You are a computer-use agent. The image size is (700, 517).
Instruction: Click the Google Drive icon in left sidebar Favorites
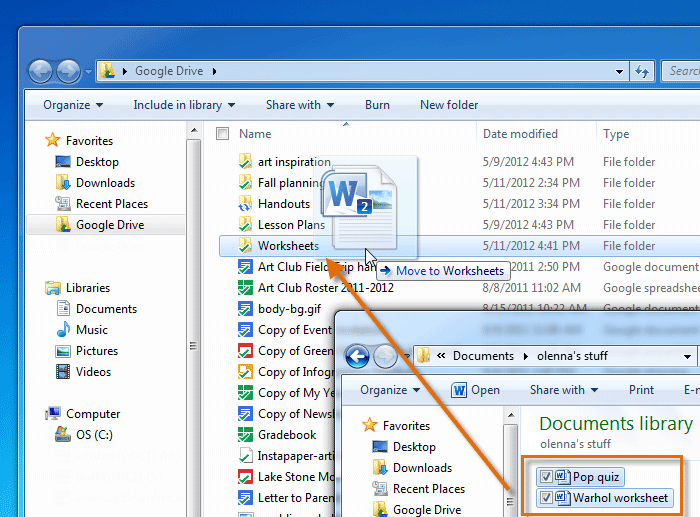point(63,225)
